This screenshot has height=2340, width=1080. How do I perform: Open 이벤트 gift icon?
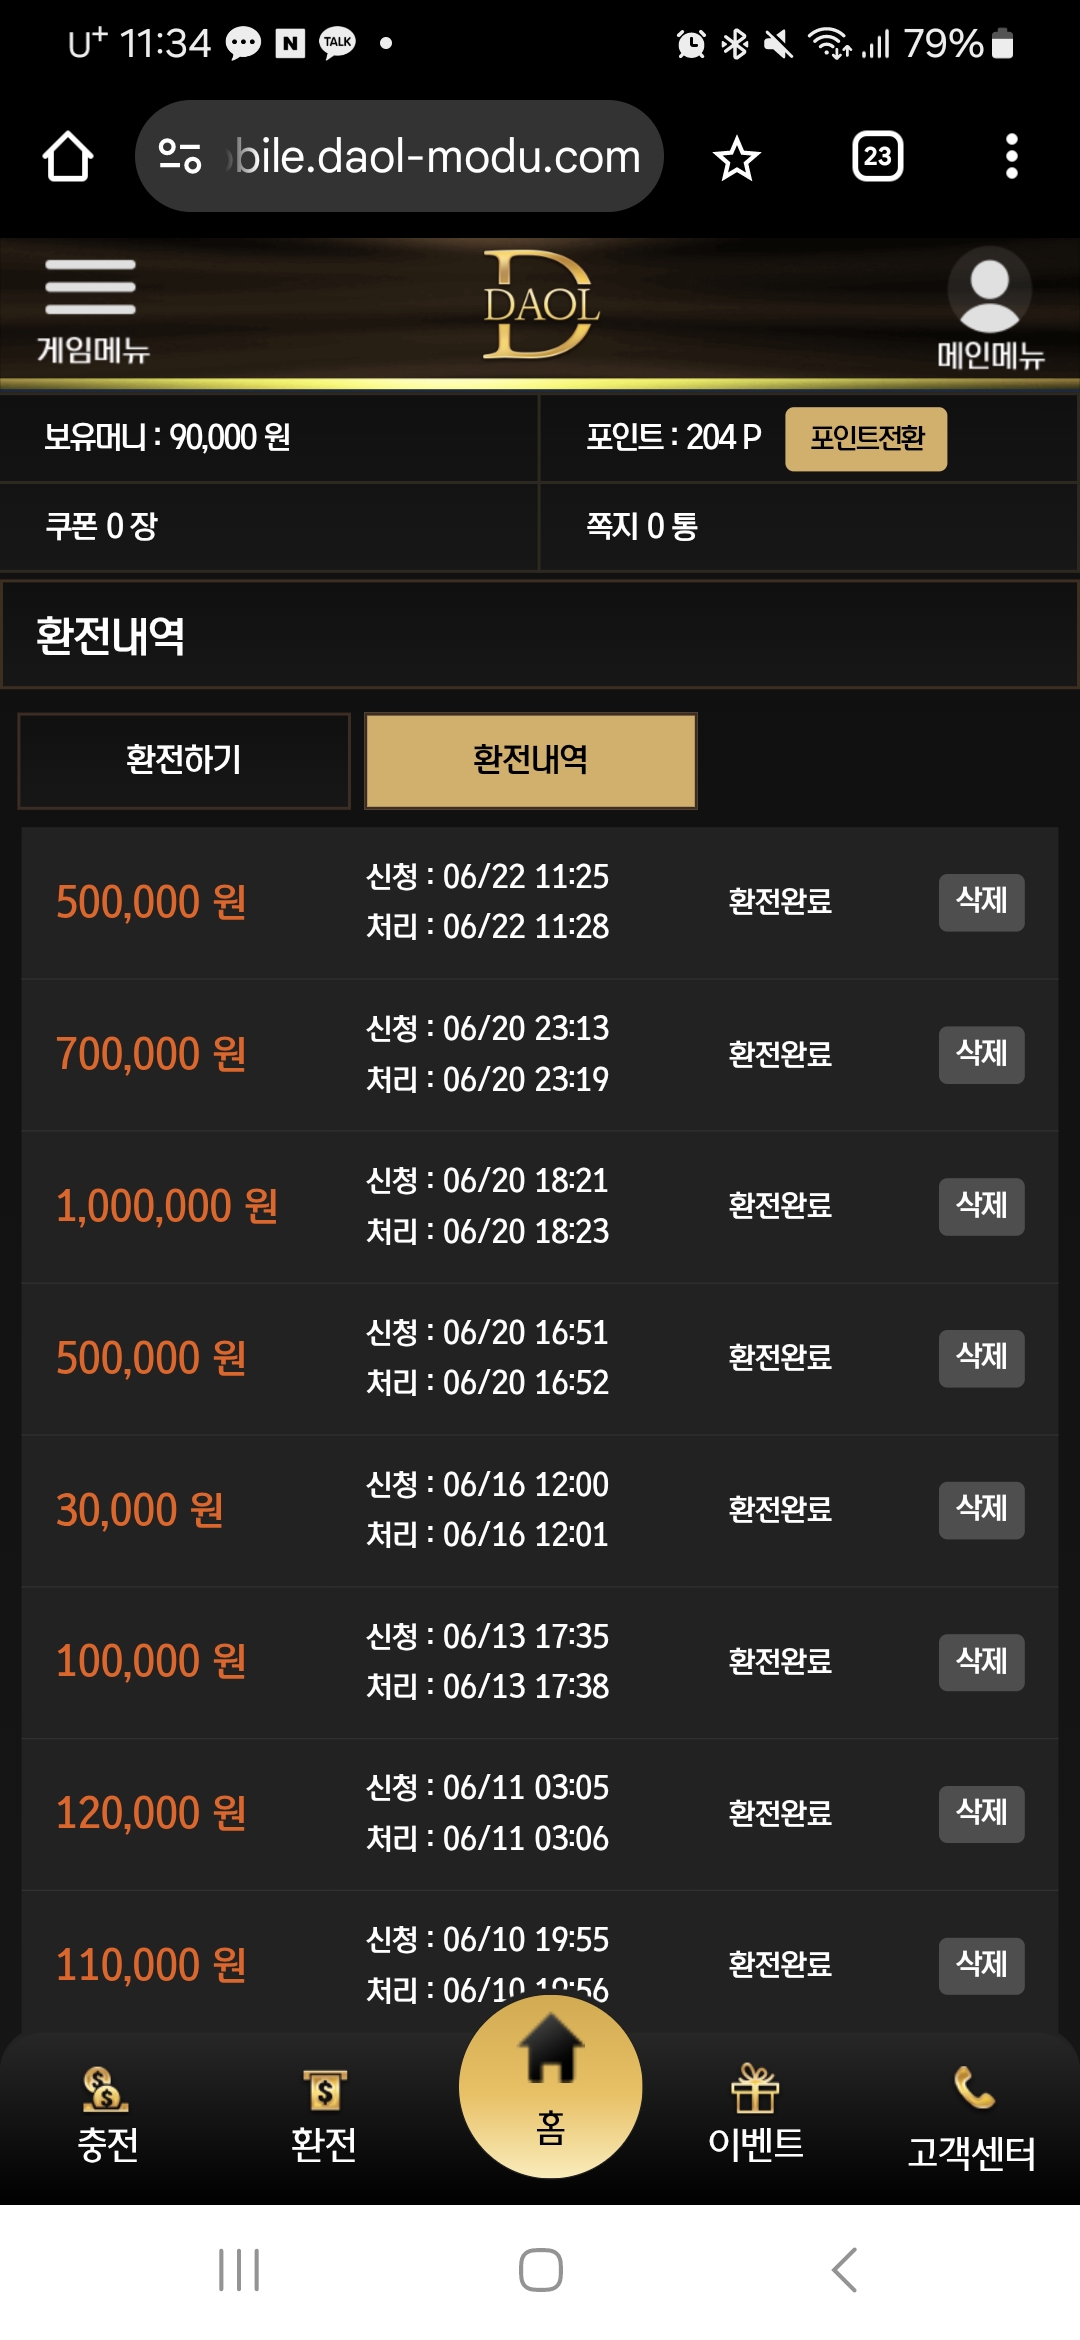pos(755,2112)
